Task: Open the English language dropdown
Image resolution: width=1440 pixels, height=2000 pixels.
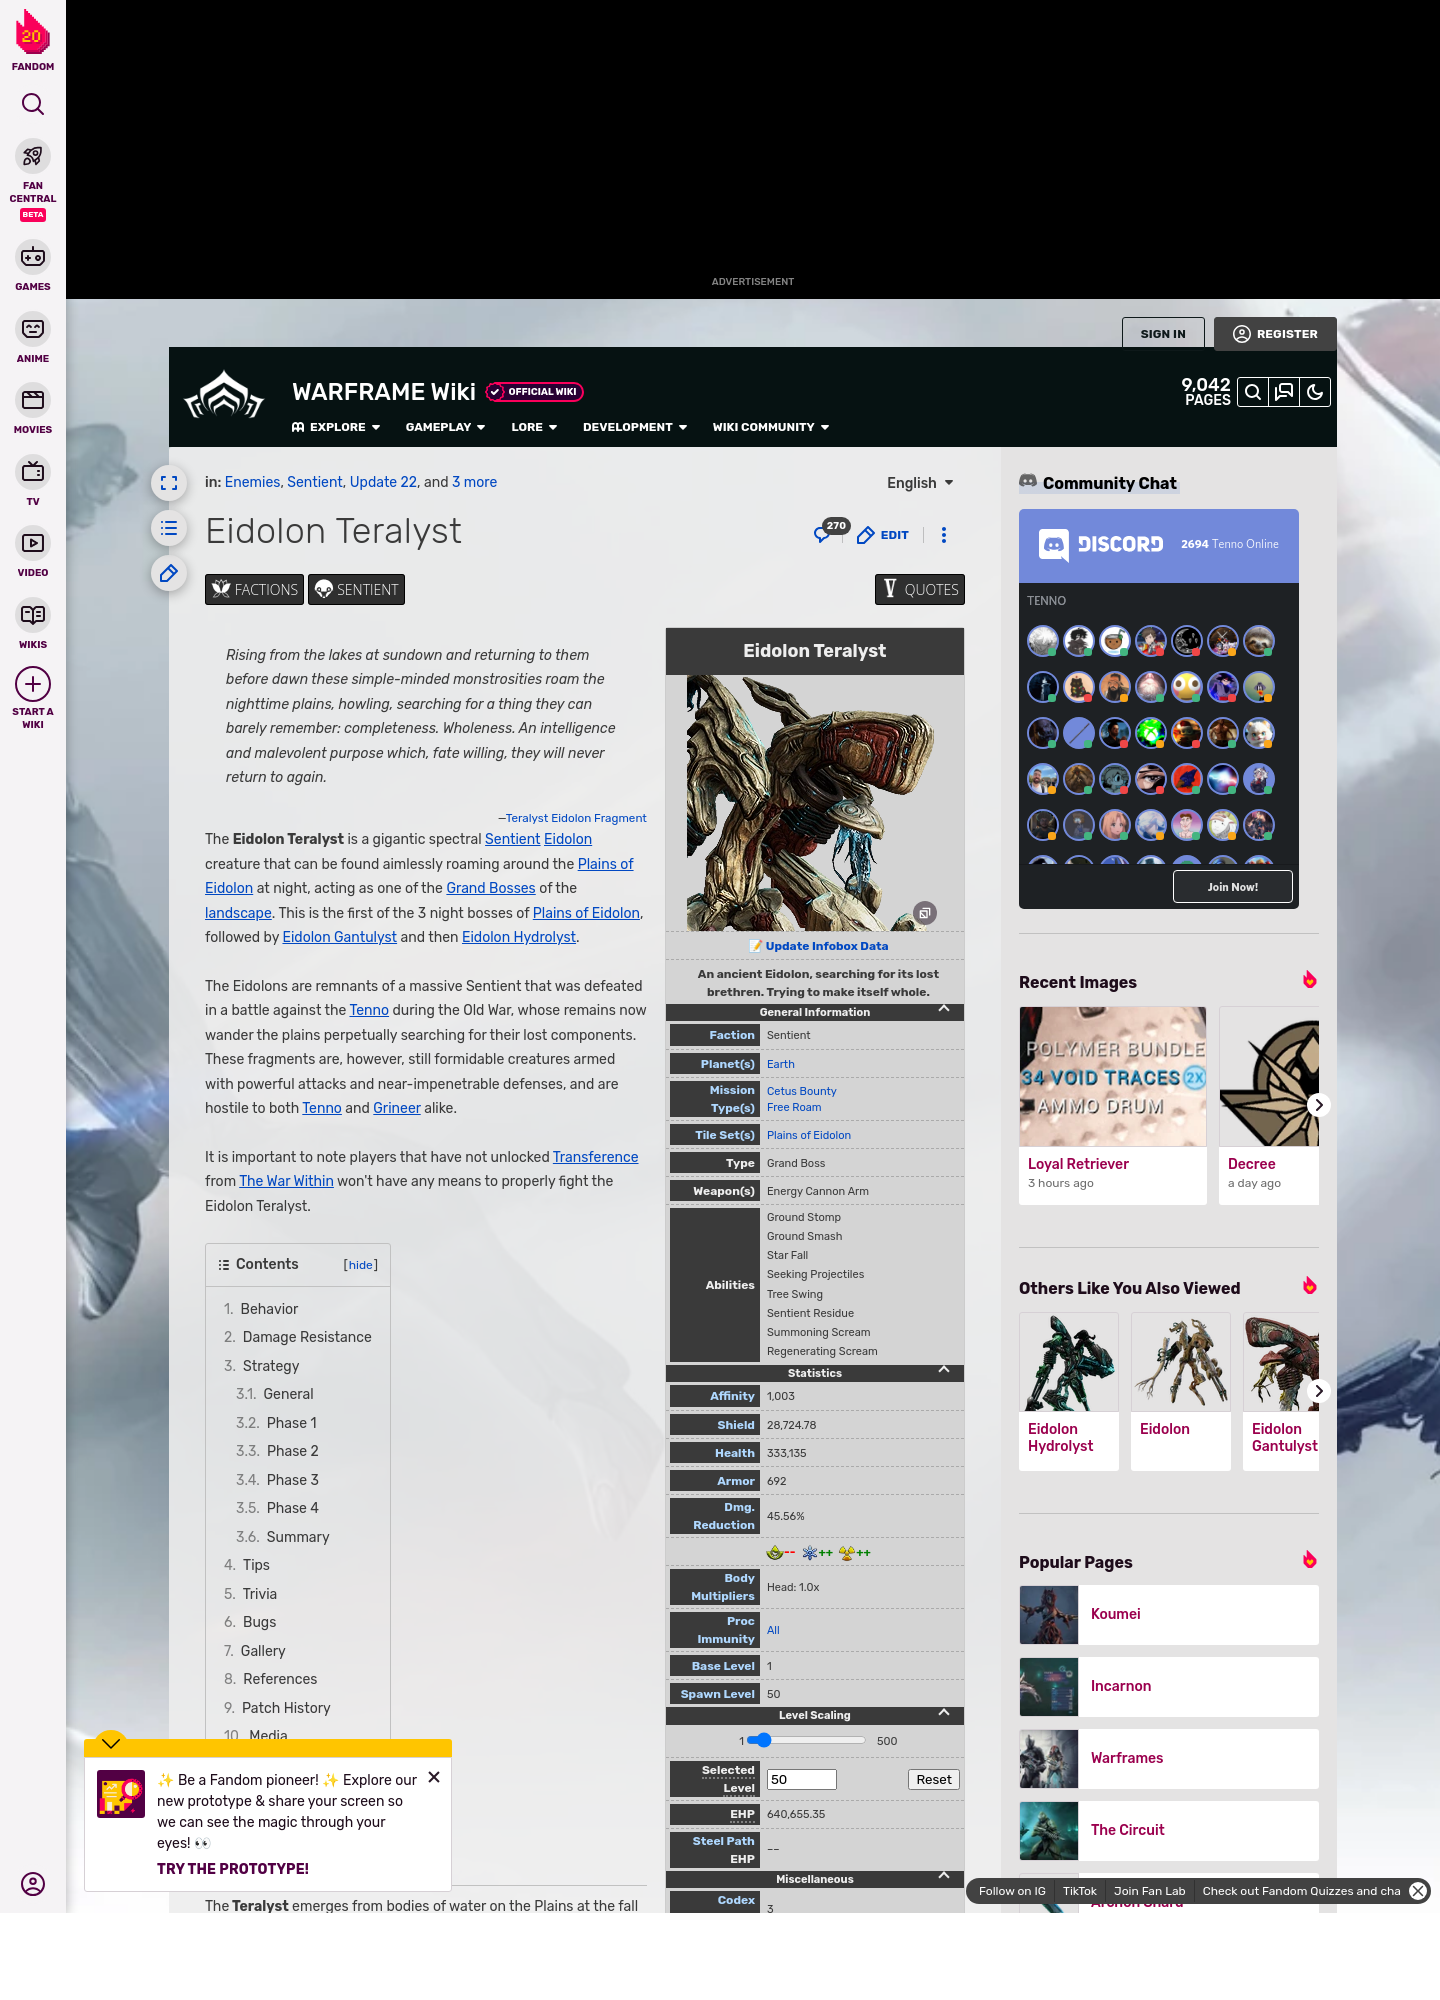Action: [920, 483]
